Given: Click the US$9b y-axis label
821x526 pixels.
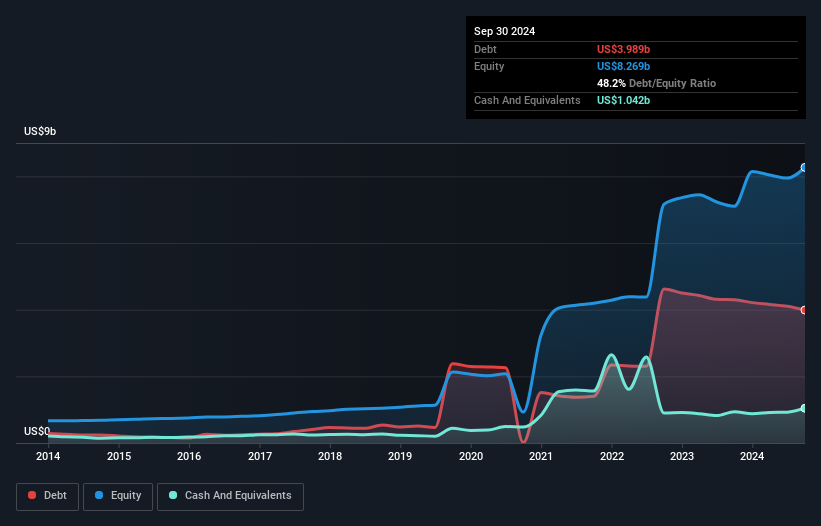Looking at the screenshot, I should 40,131.
